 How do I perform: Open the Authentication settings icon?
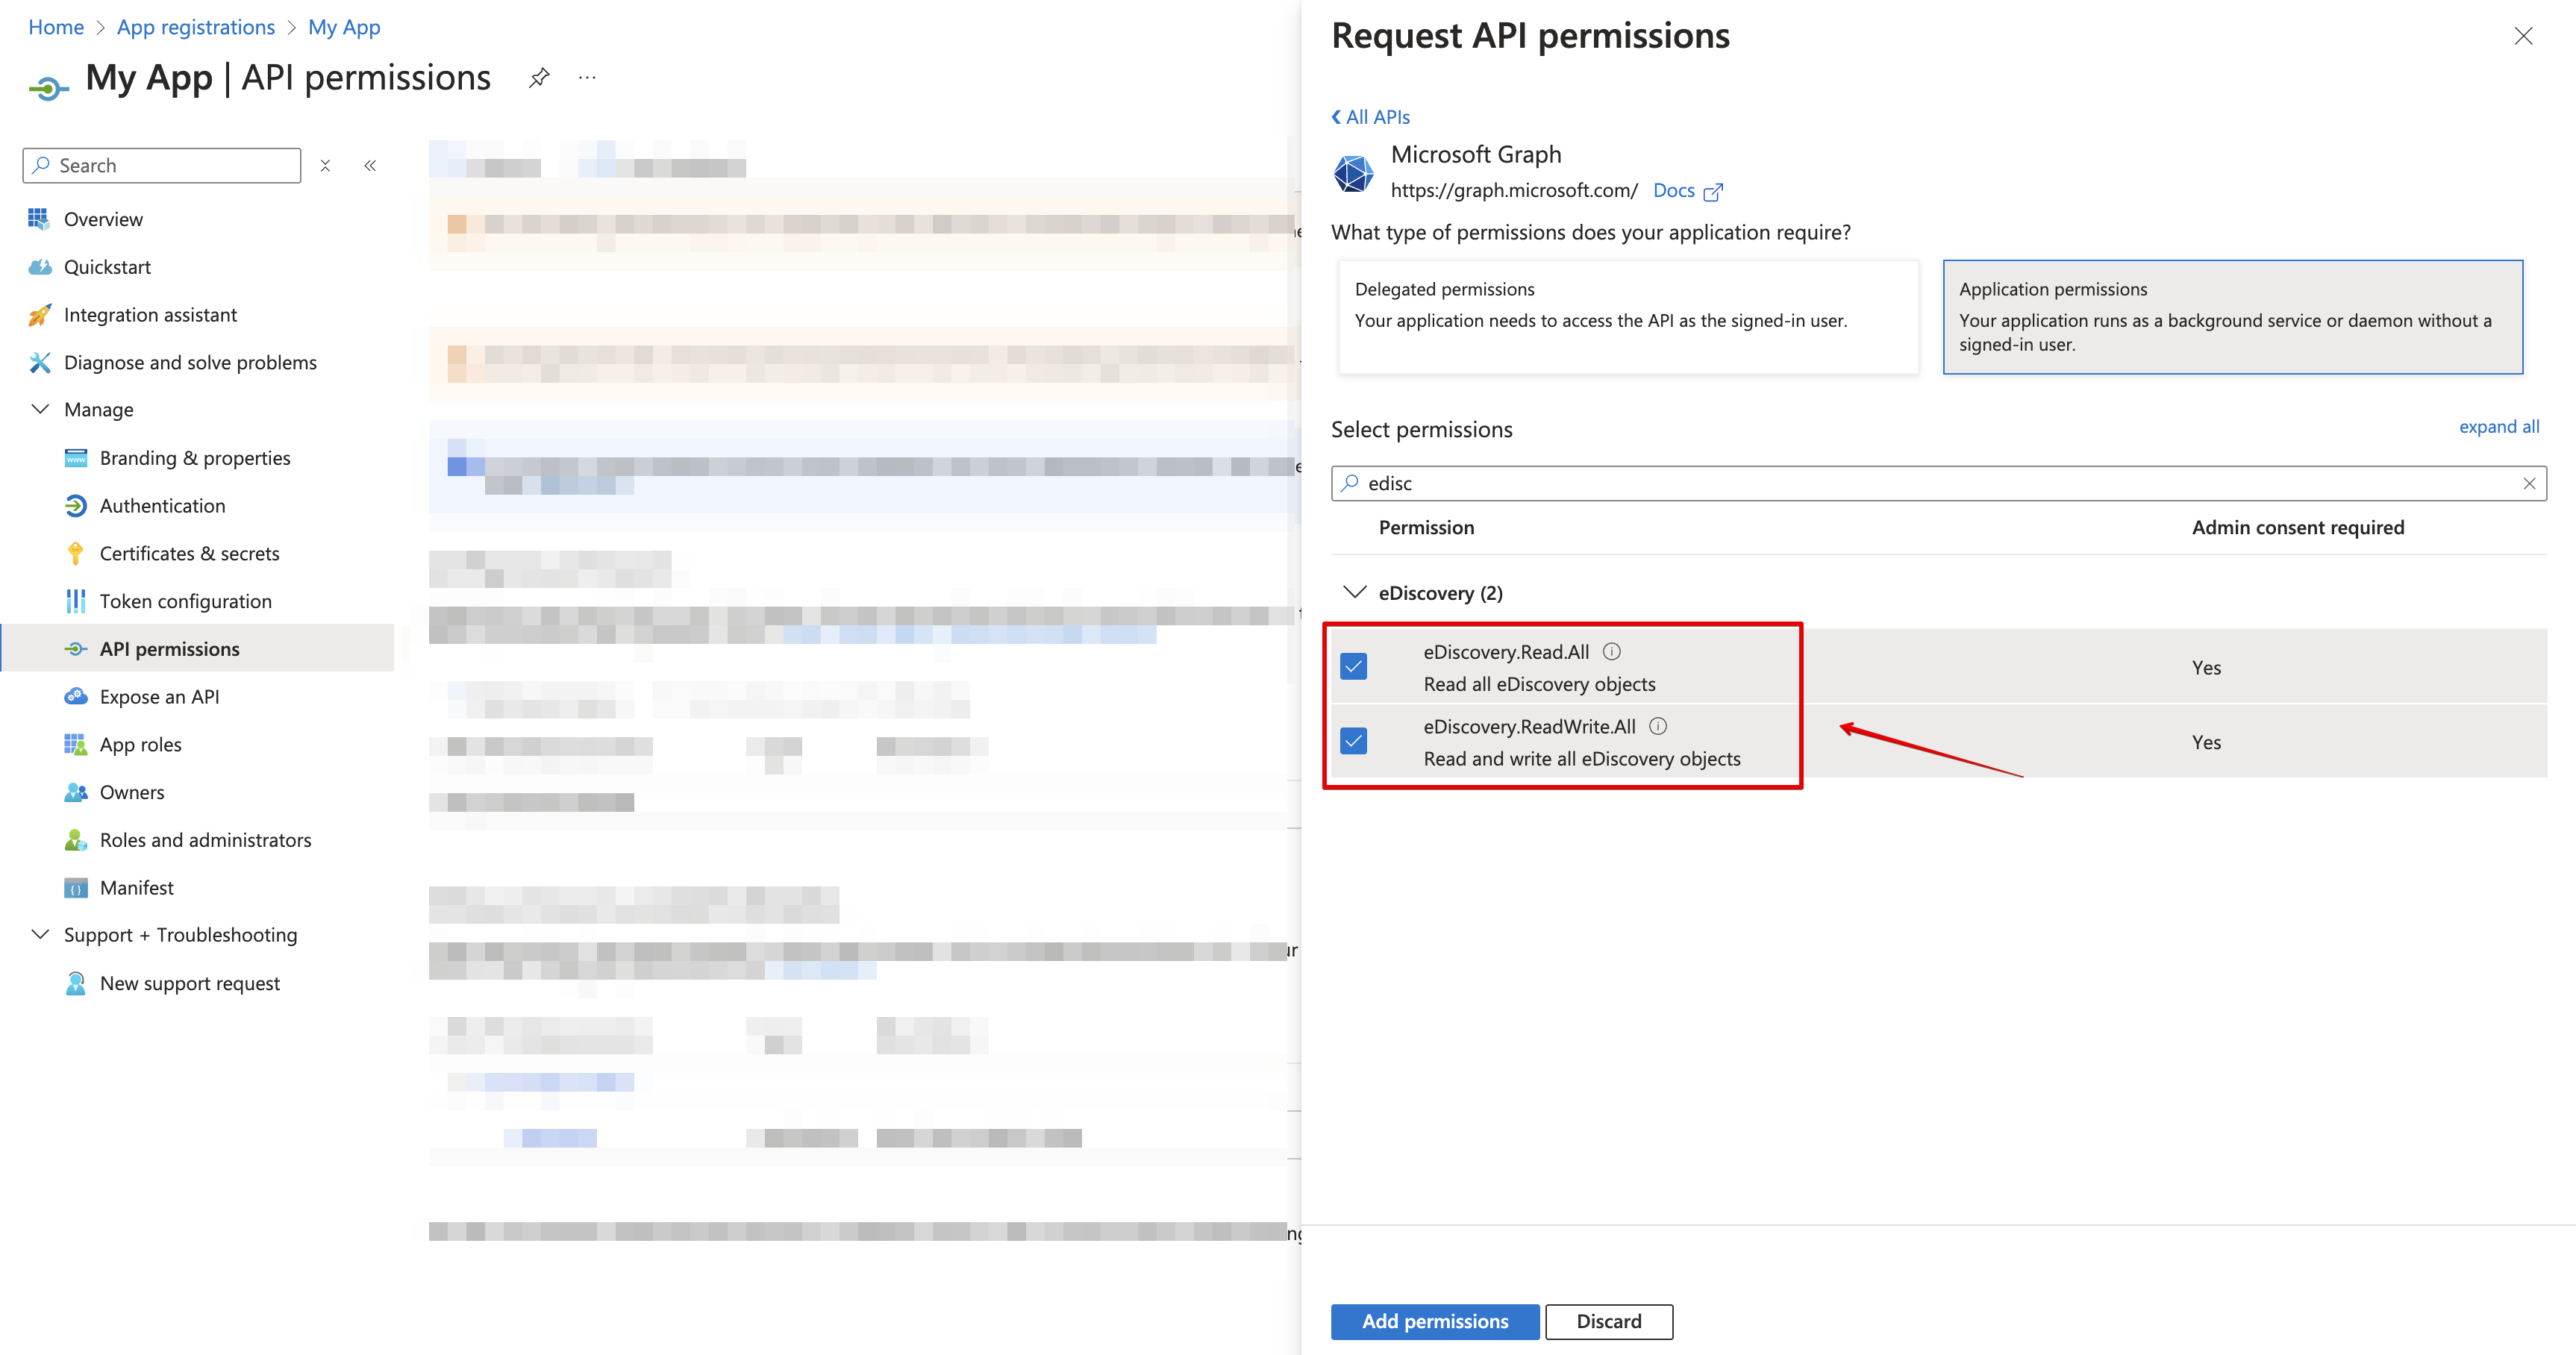(77, 505)
